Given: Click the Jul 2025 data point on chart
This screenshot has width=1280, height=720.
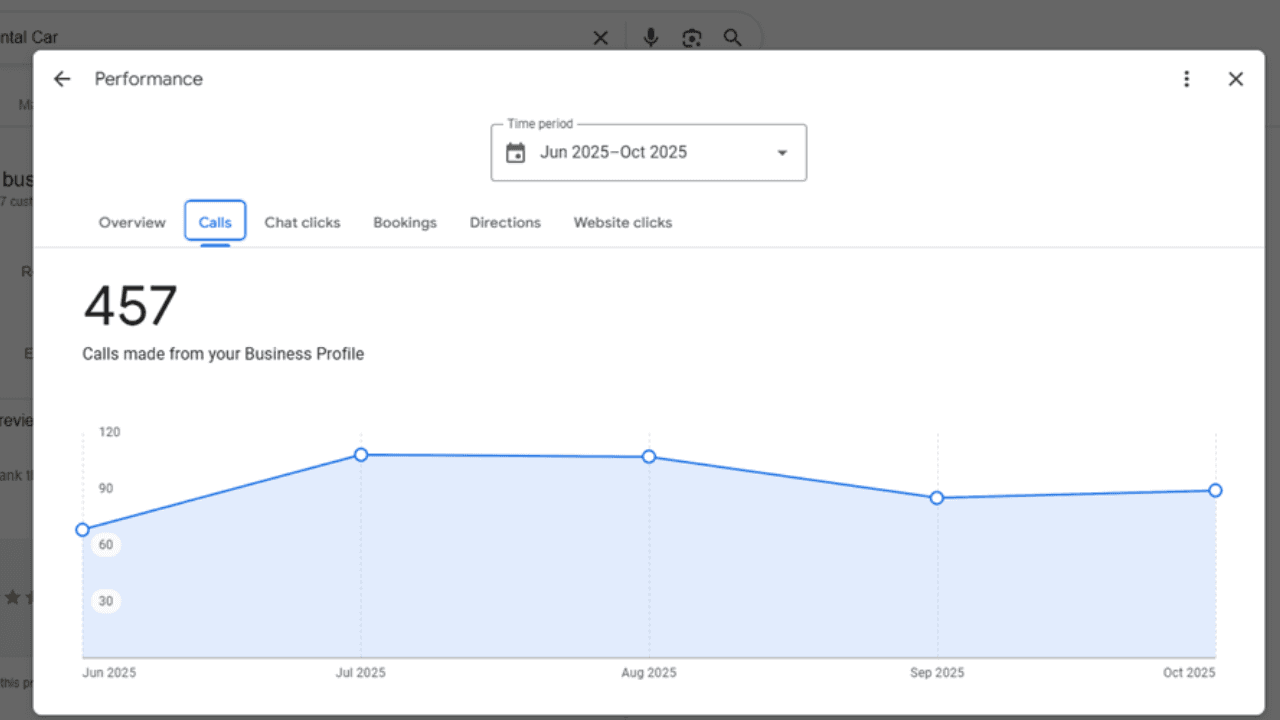Looking at the screenshot, I should tap(360, 455).
